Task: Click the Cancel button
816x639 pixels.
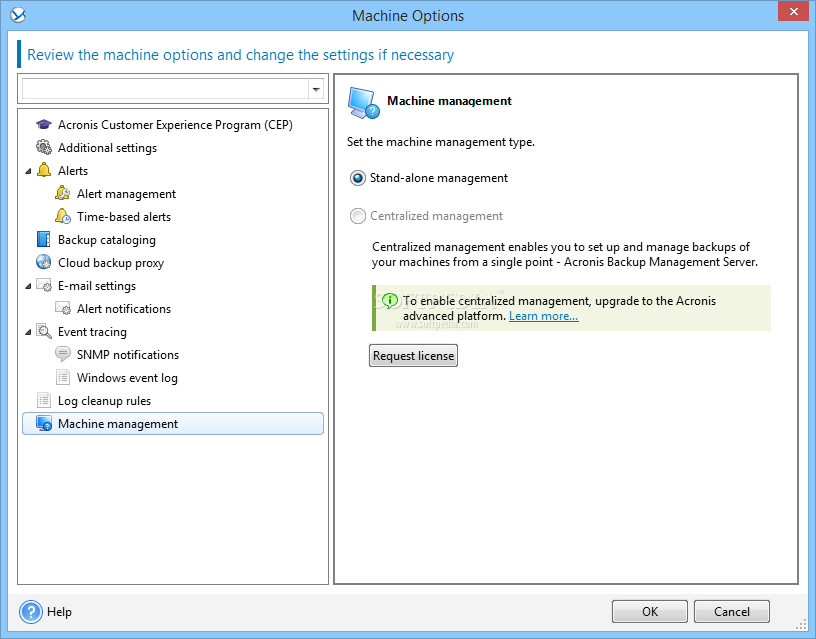Action: pyautogui.click(x=732, y=611)
